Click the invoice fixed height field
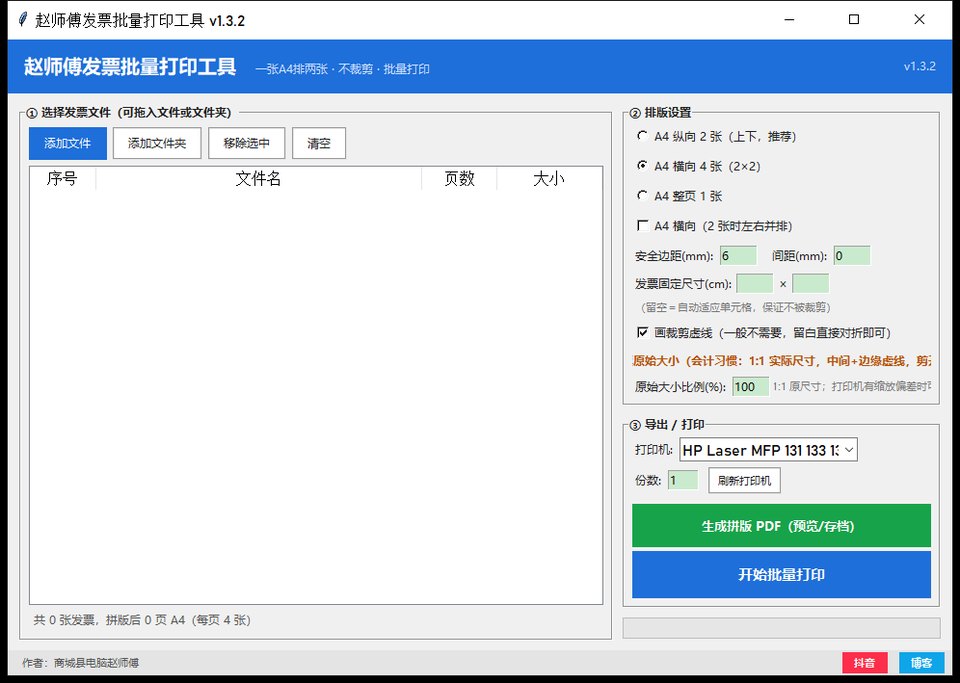 coord(810,283)
